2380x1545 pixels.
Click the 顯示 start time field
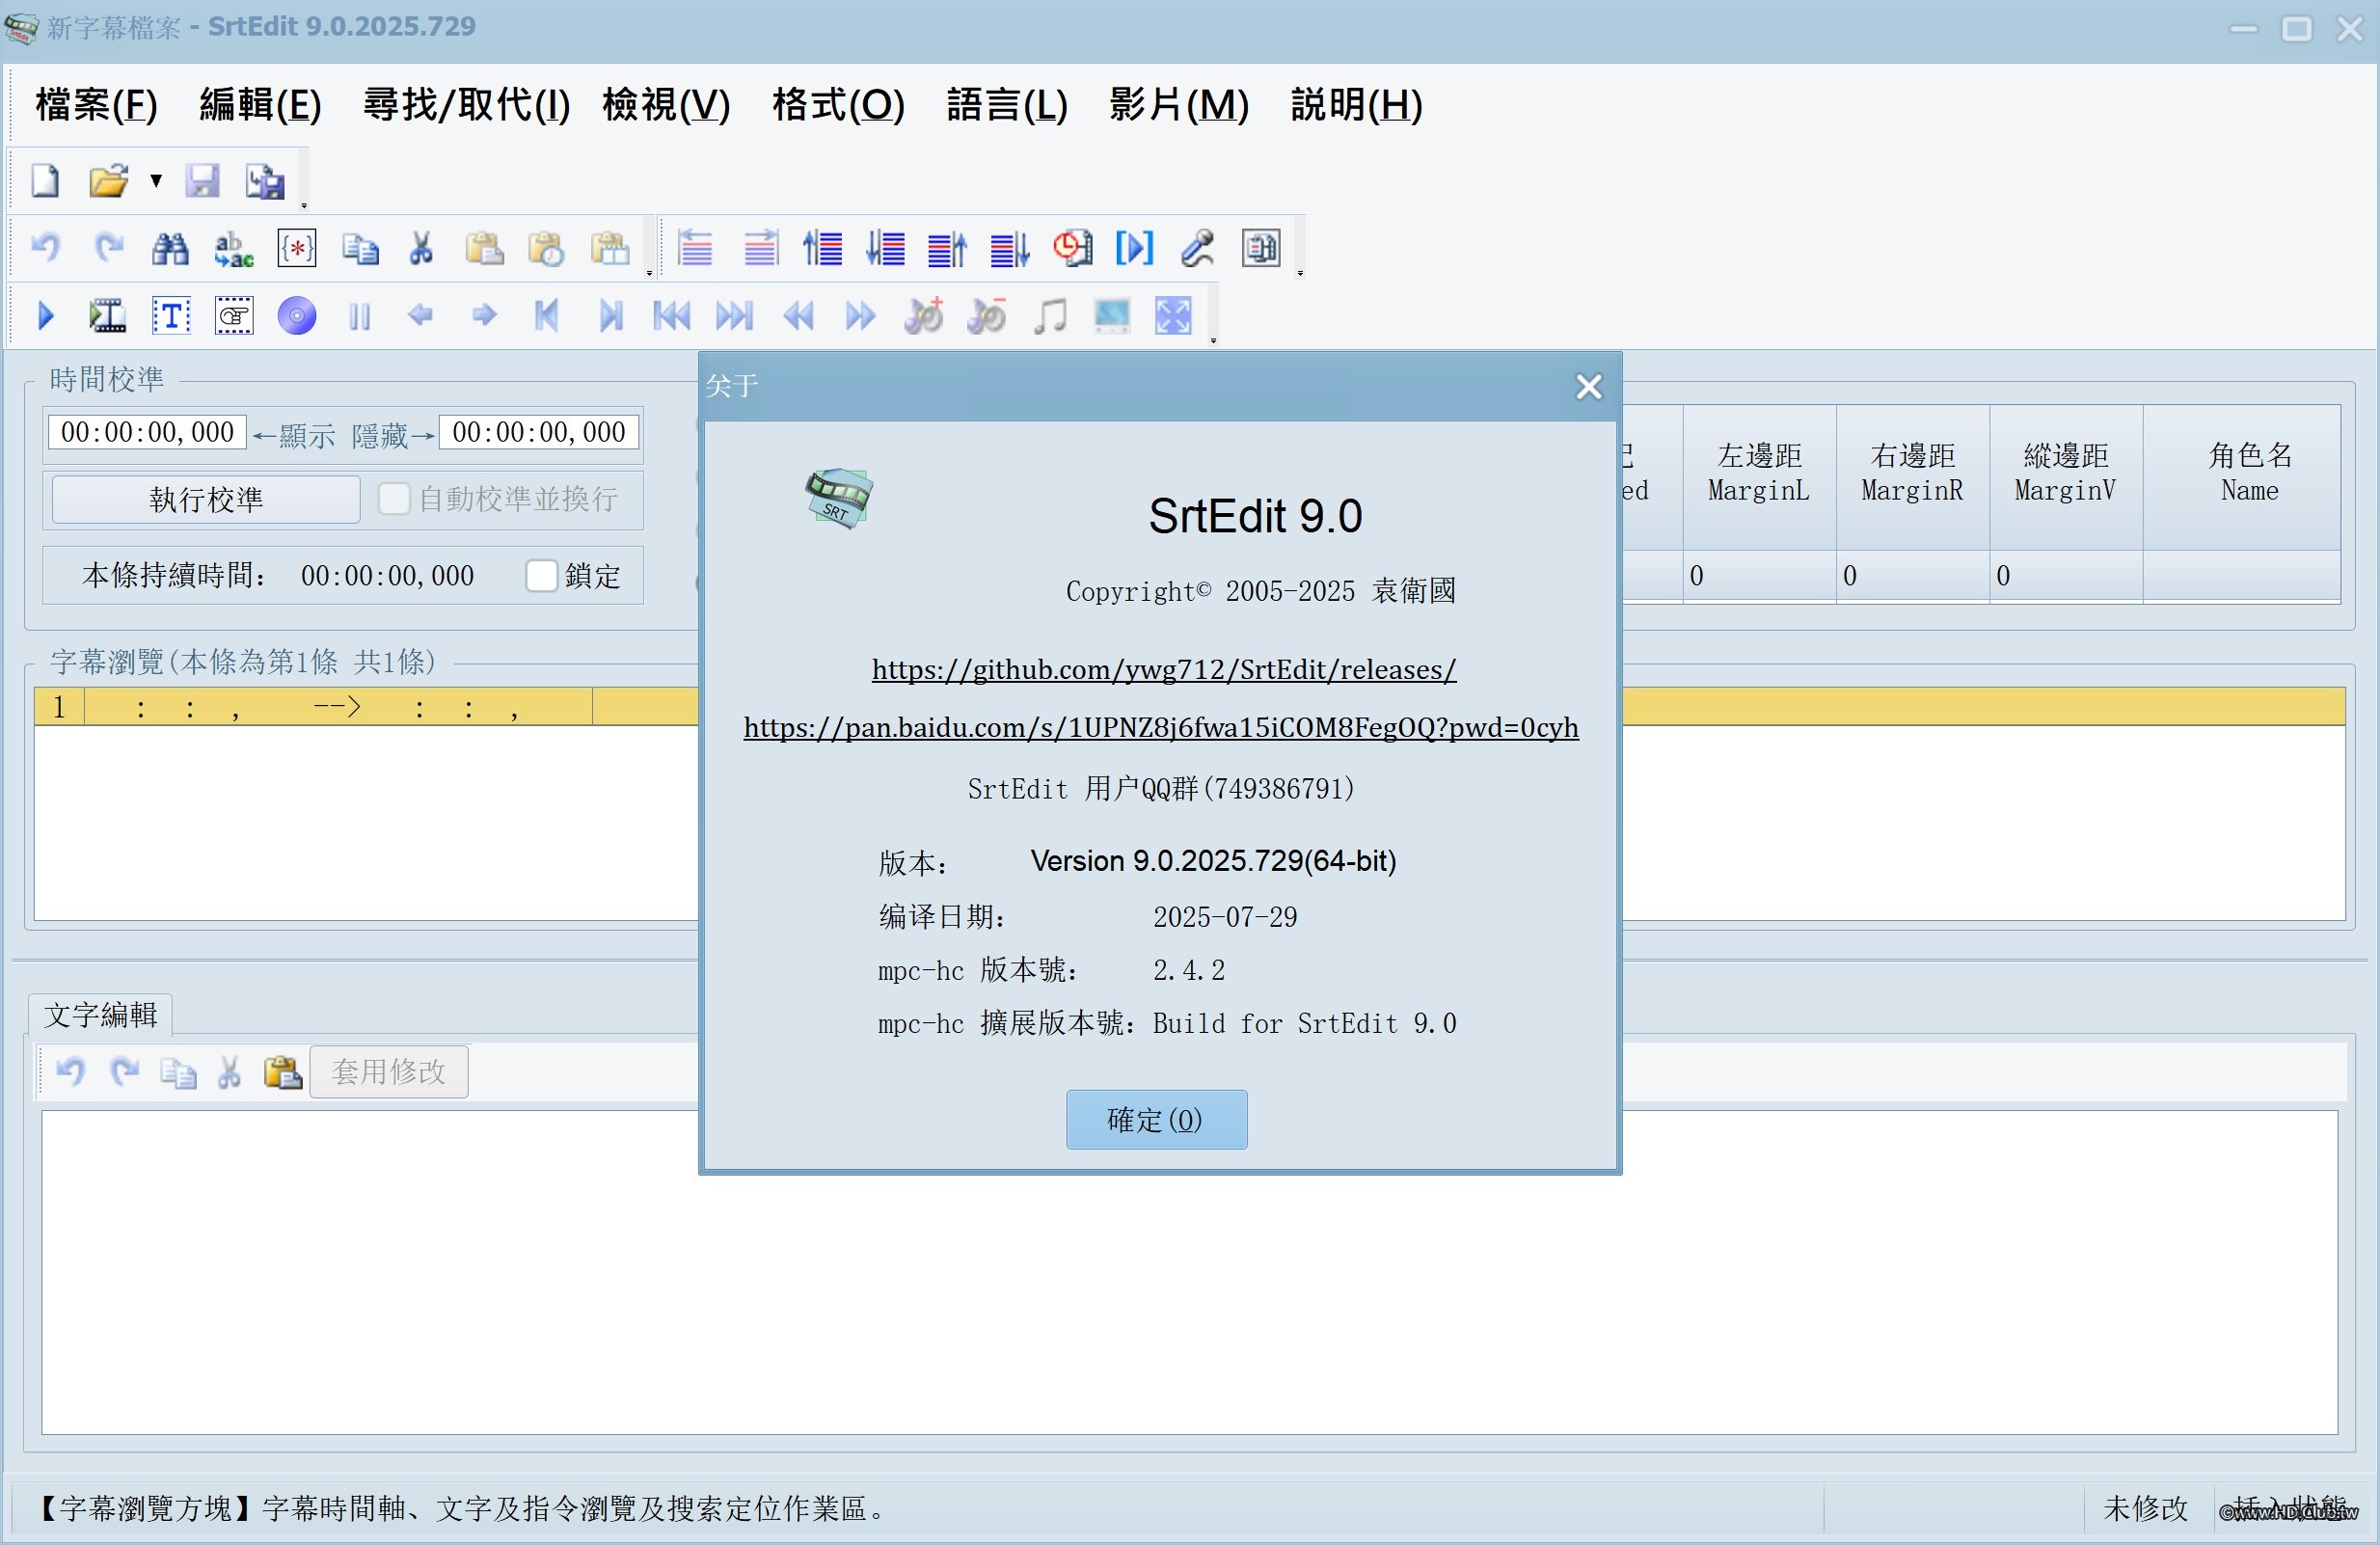click(147, 432)
